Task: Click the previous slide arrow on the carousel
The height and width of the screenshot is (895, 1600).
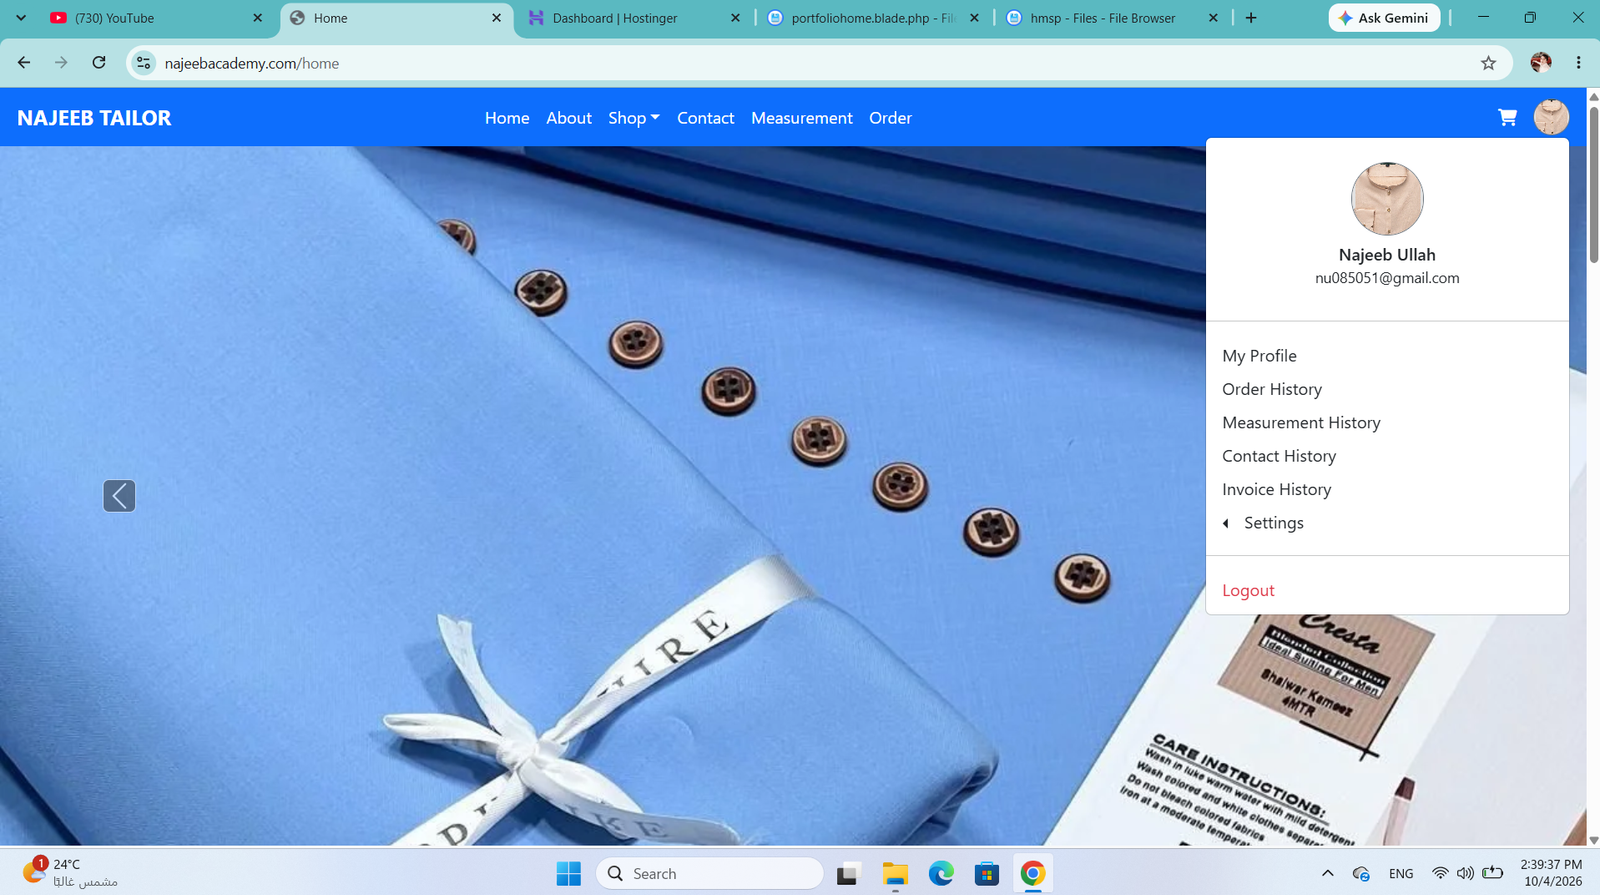Action: [x=119, y=496]
